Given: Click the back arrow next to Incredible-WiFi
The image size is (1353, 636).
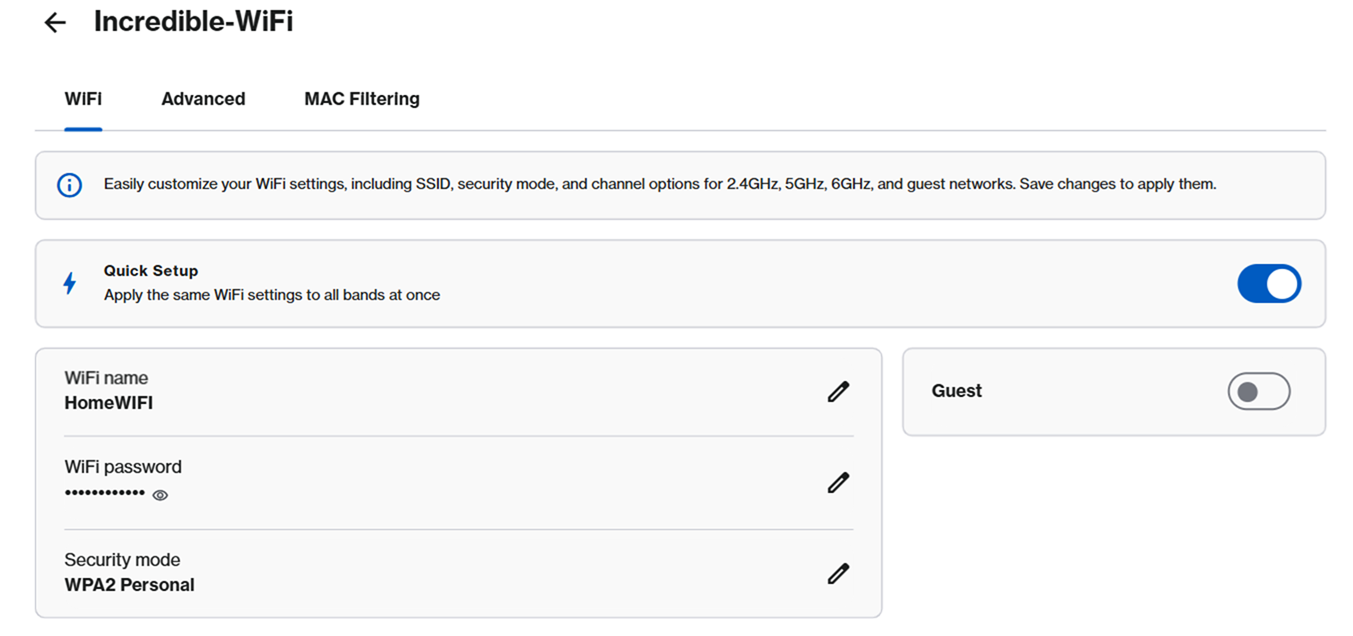Looking at the screenshot, I should [x=54, y=22].
